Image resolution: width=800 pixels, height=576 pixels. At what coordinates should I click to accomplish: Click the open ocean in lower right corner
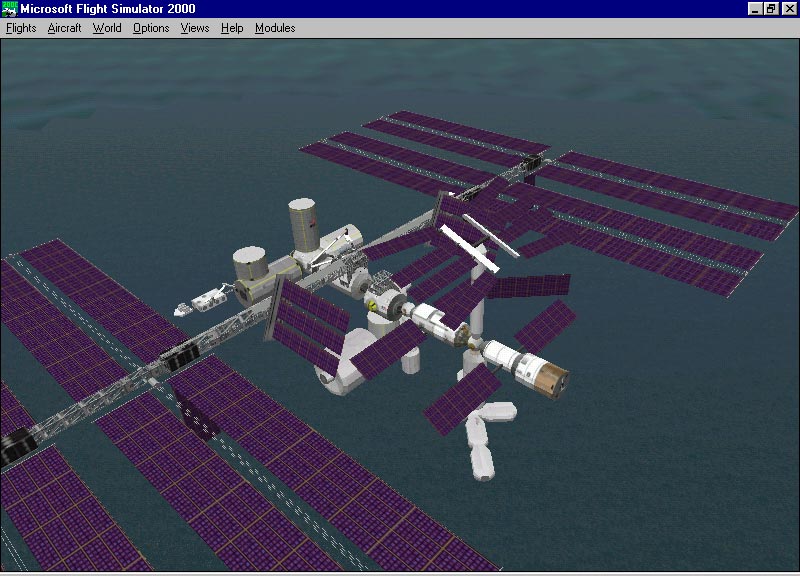click(700, 500)
